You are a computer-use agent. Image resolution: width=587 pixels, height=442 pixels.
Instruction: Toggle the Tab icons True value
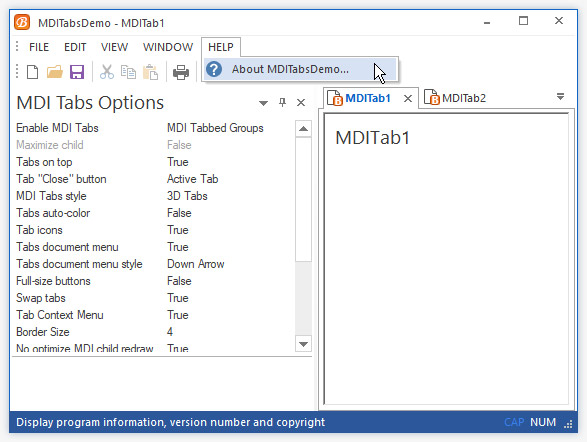[177, 230]
